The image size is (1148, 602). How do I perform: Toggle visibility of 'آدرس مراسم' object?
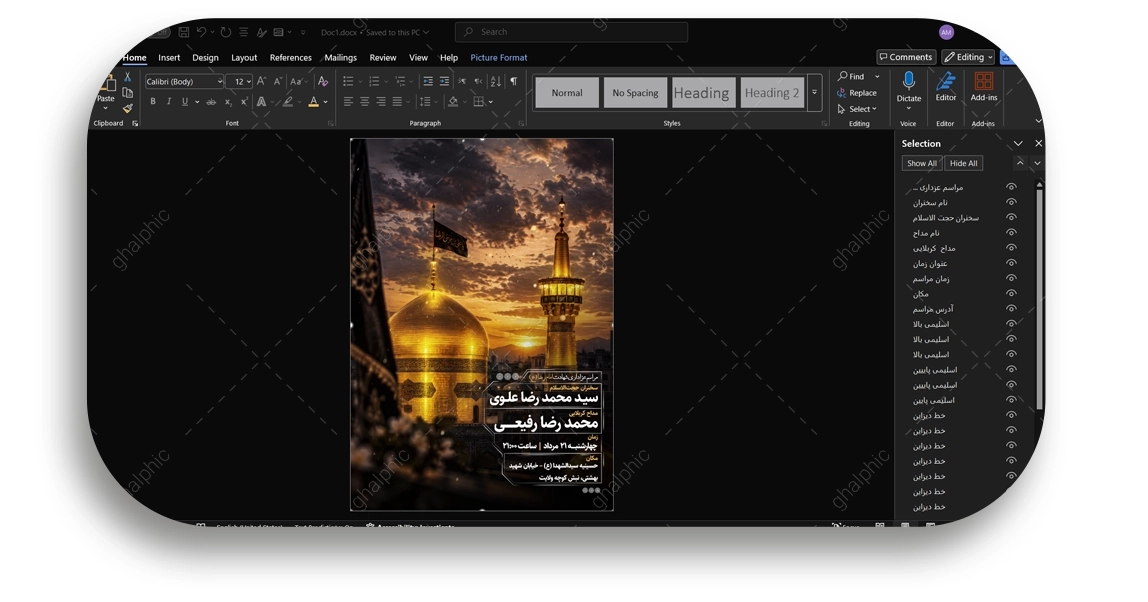click(x=1011, y=308)
